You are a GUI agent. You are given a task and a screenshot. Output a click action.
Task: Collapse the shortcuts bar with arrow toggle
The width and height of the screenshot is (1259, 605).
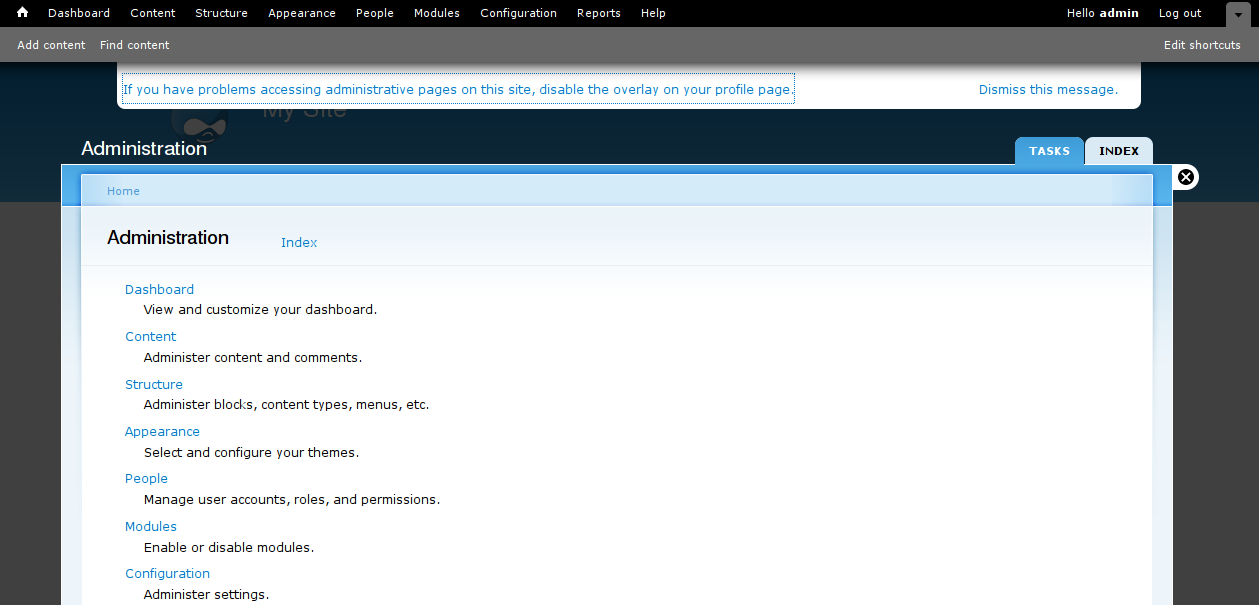tap(1238, 14)
